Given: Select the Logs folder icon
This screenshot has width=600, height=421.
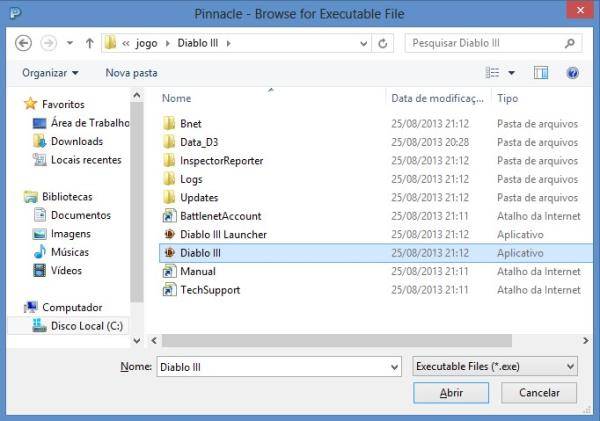Looking at the screenshot, I should tap(169, 178).
